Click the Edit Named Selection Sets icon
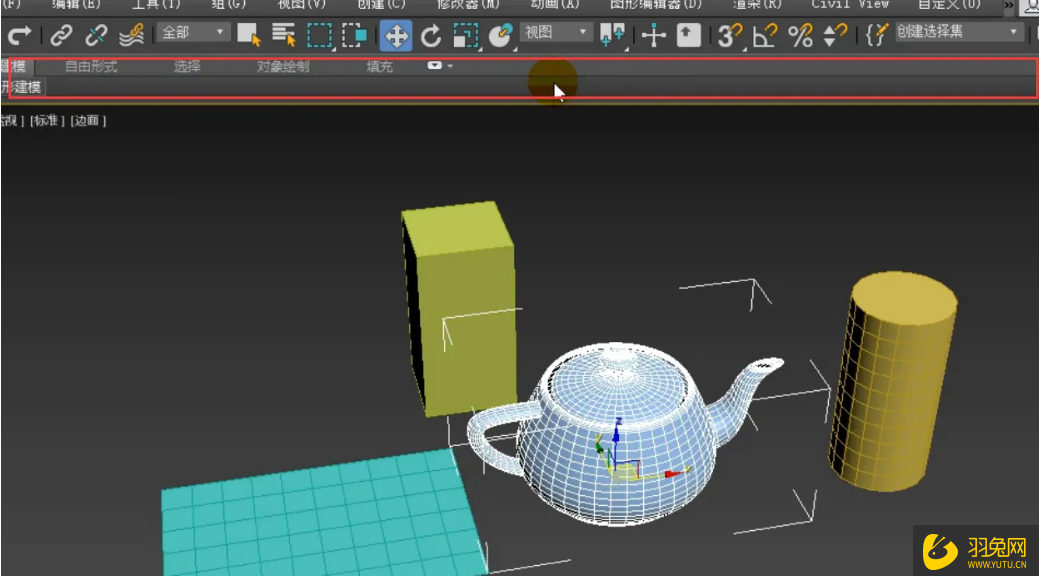 coord(875,35)
